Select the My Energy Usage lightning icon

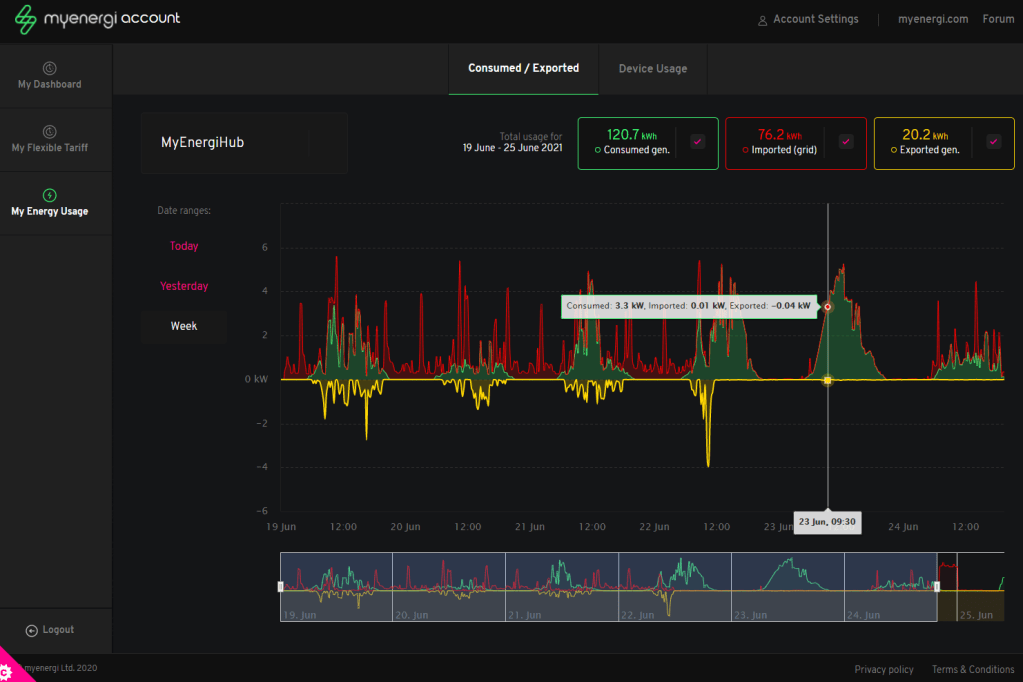[x=49, y=195]
